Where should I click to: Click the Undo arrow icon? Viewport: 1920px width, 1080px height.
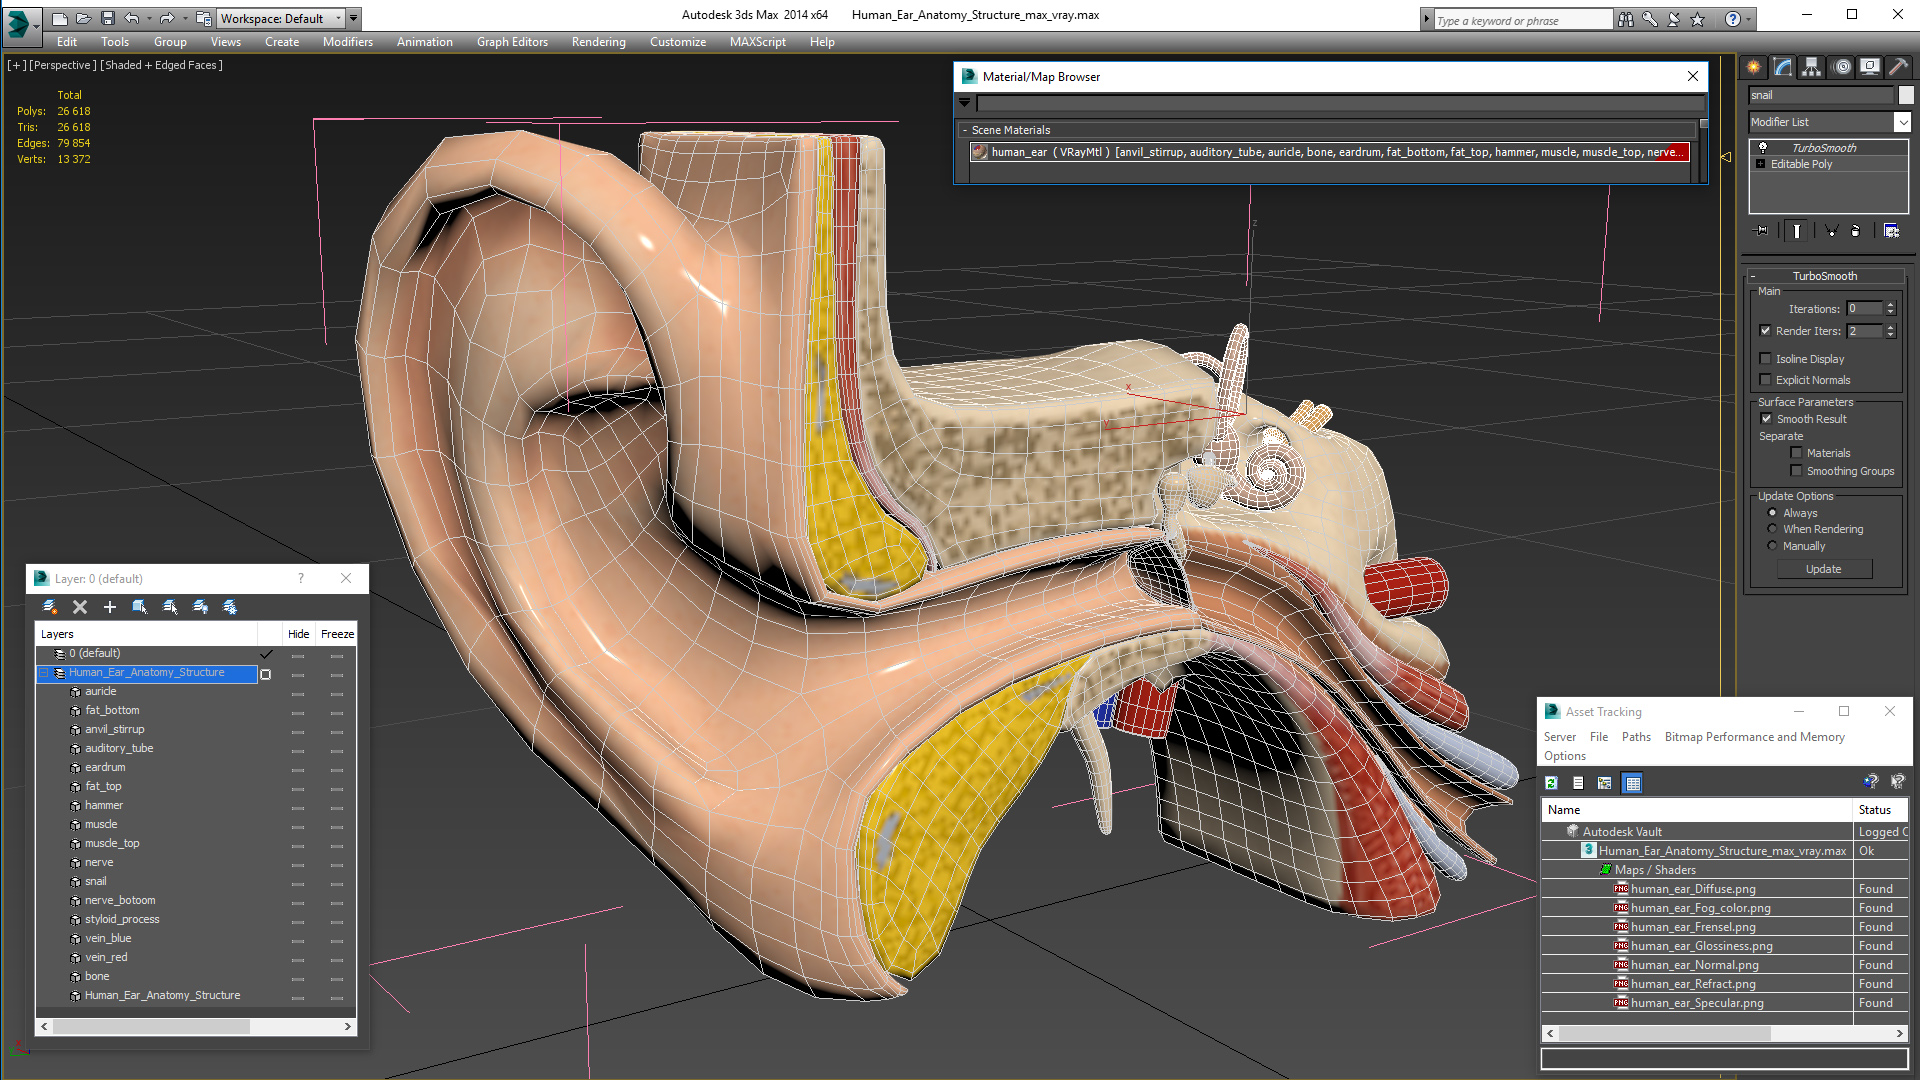(131, 18)
